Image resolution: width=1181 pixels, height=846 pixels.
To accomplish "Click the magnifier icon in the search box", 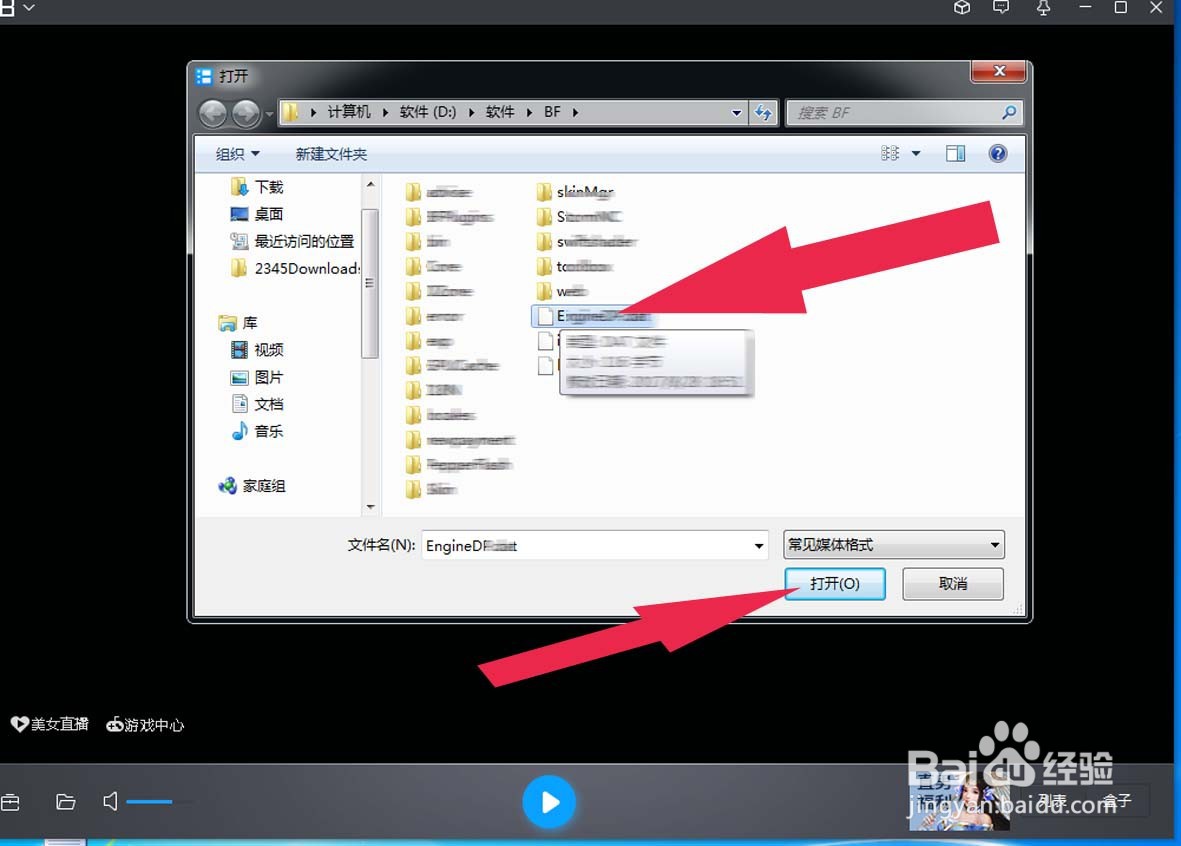I will [x=1009, y=113].
